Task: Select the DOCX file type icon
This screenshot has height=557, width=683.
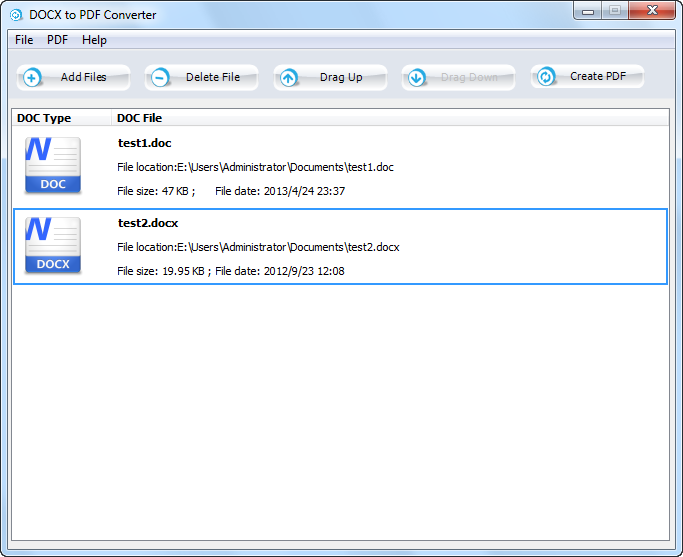Action: (53, 246)
